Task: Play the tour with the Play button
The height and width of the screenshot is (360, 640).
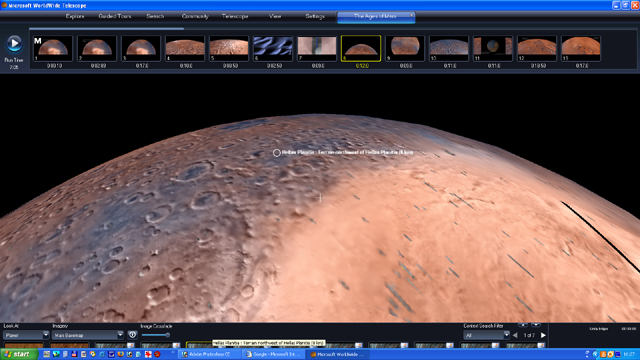Action: 14,44
